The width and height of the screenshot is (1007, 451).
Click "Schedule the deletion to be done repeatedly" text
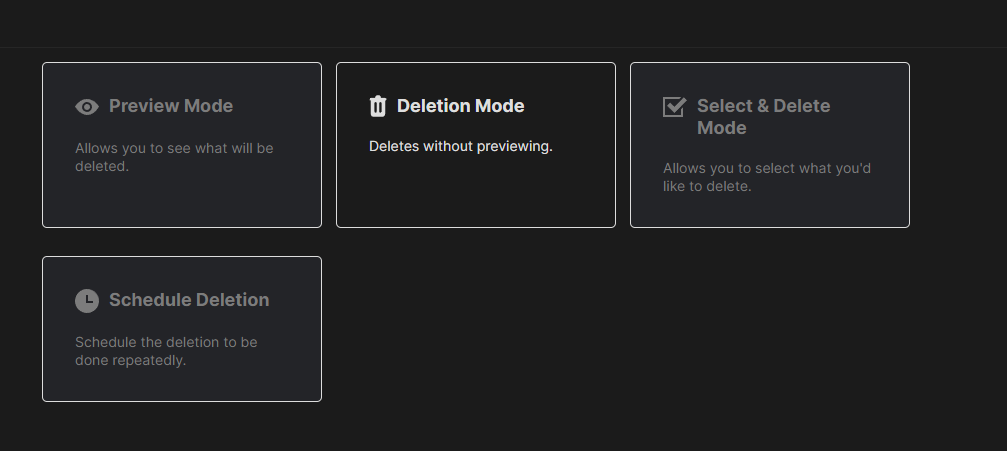(166, 351)
